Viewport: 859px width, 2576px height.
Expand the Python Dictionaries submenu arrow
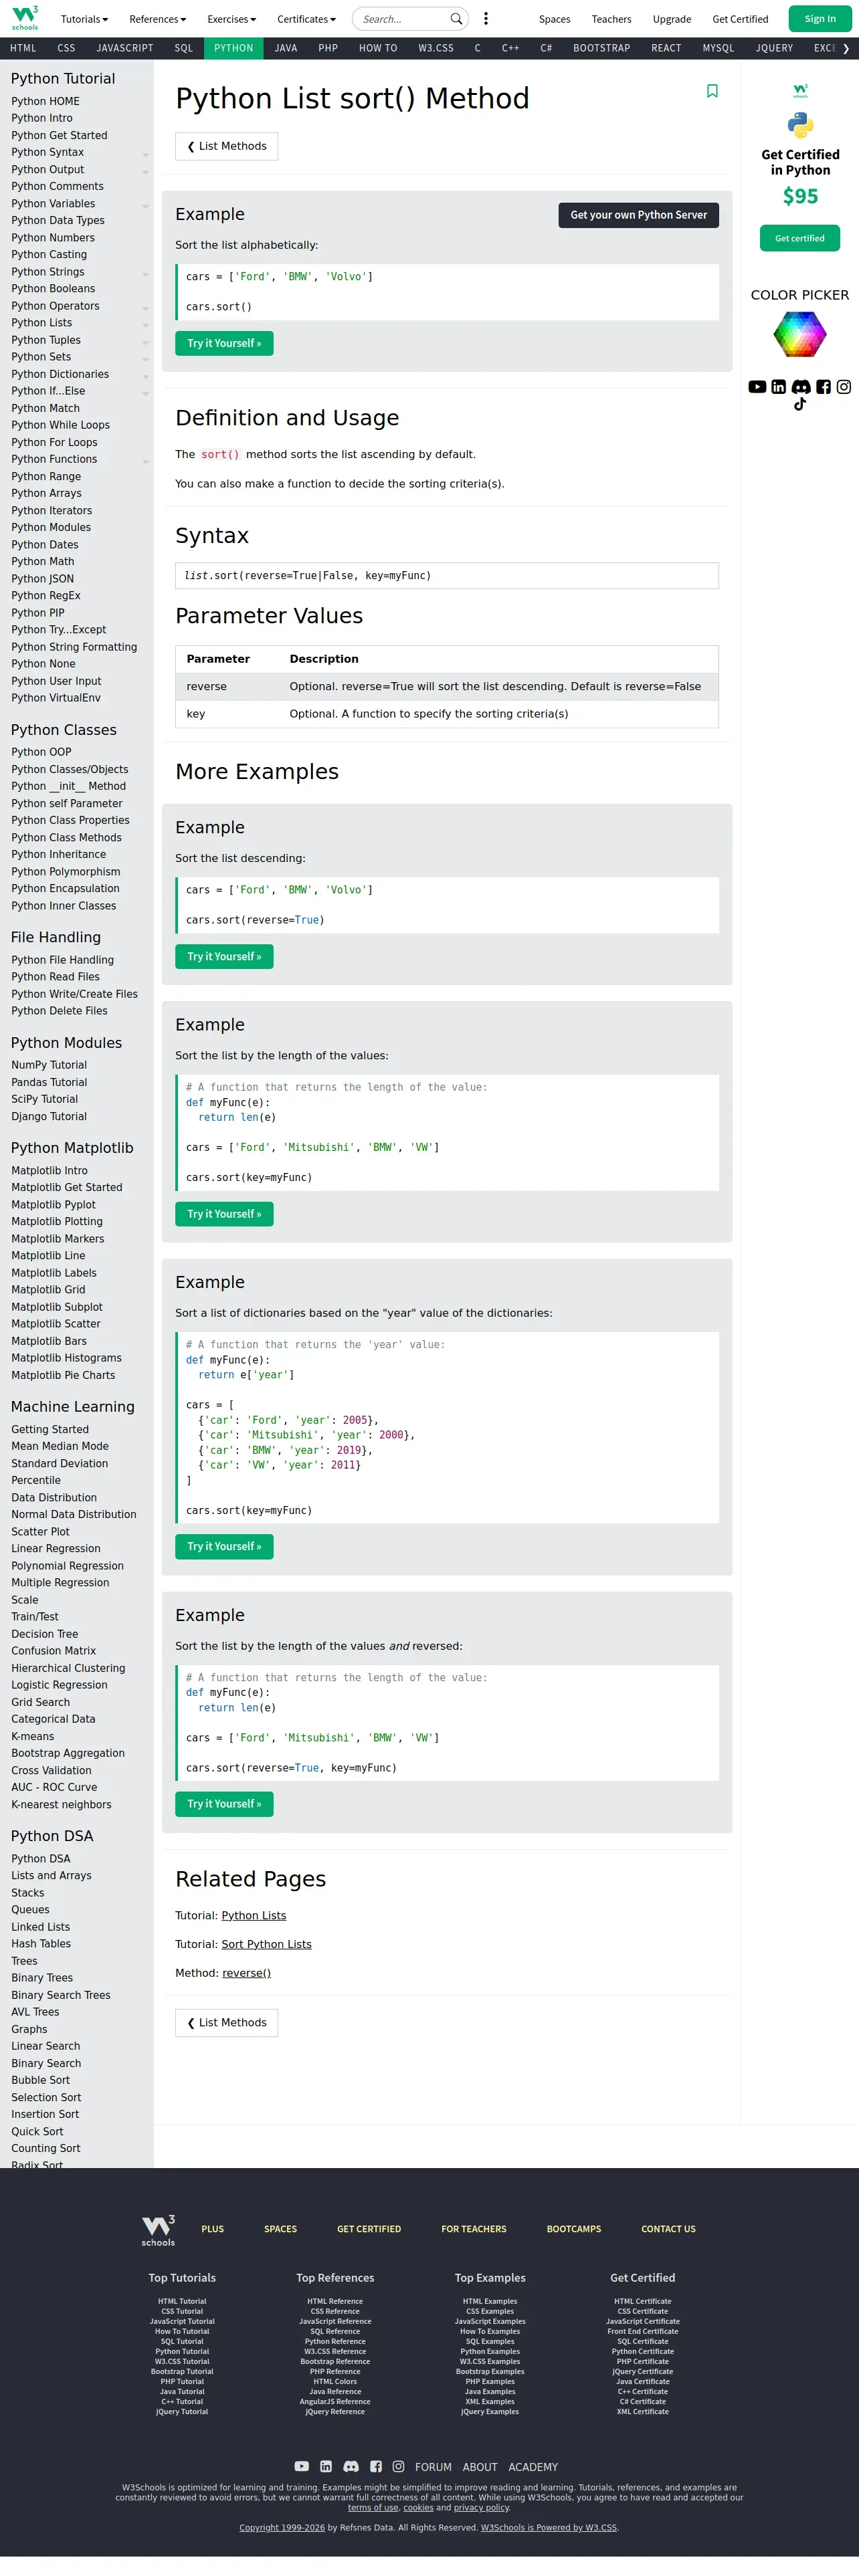click(x=146, y=376)
